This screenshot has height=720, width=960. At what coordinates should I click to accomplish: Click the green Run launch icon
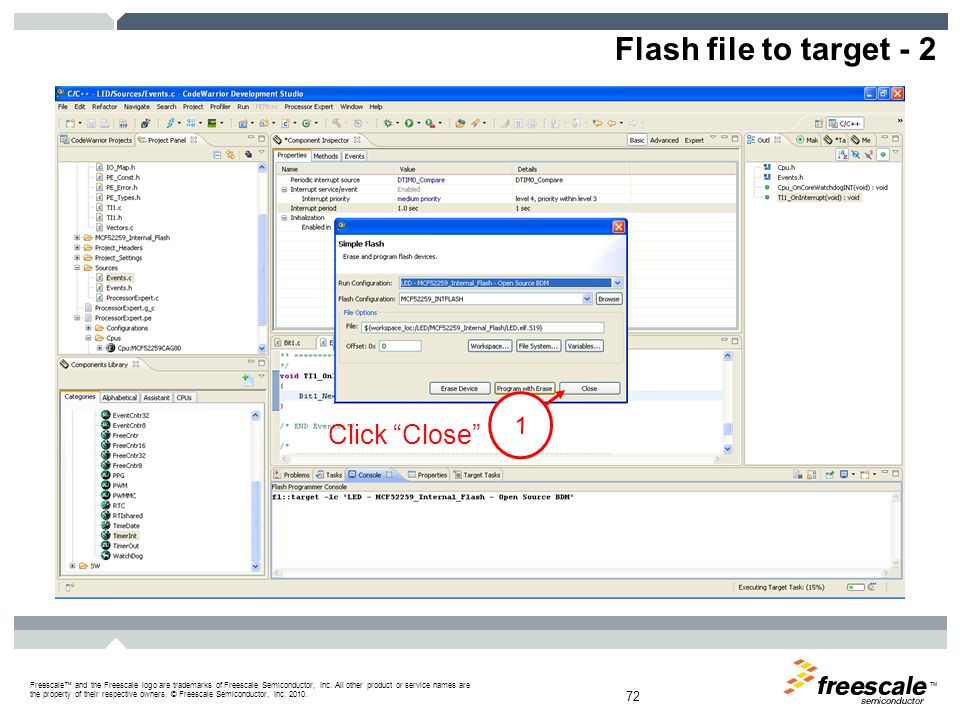coord(408,123)
